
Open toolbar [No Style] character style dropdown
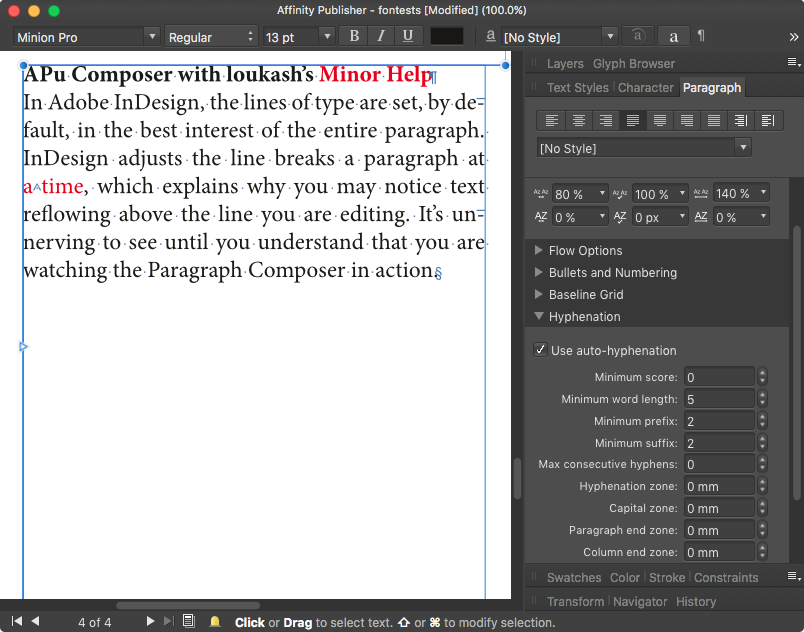pyautogui.click(x=610, y=37)
